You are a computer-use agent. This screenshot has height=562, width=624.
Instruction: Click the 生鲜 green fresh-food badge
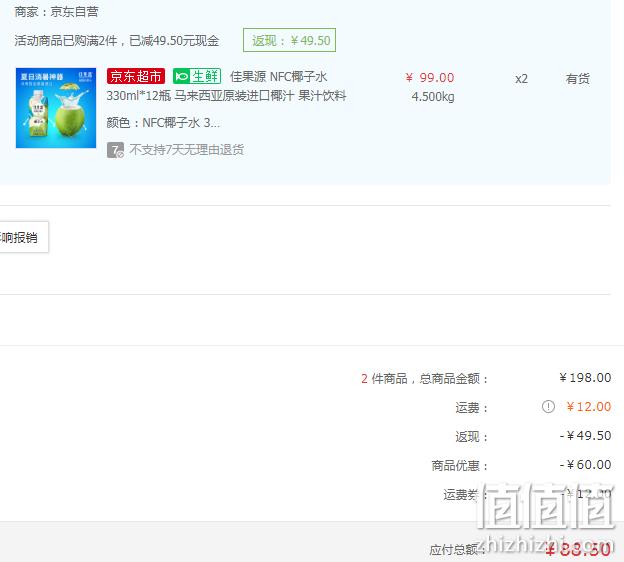pos(197,76)
